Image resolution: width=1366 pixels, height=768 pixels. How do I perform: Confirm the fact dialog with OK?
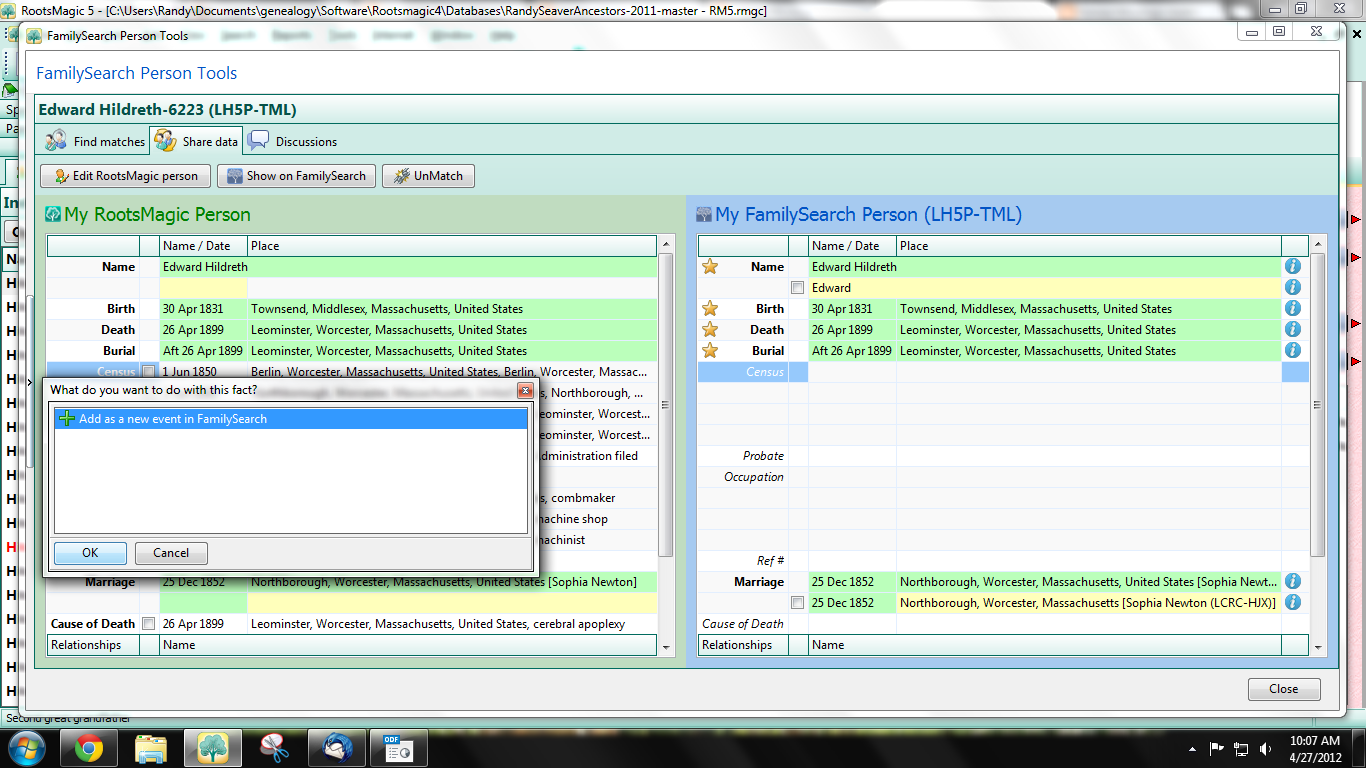coord(90,553)
